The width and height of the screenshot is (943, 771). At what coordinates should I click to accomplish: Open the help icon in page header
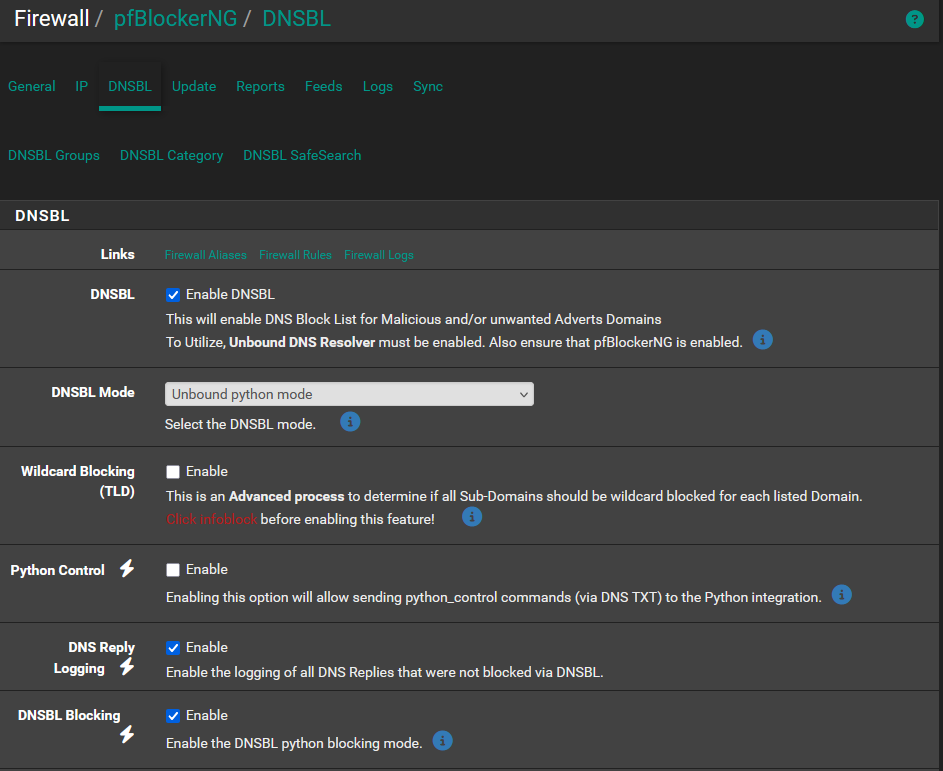pos(914,19)
